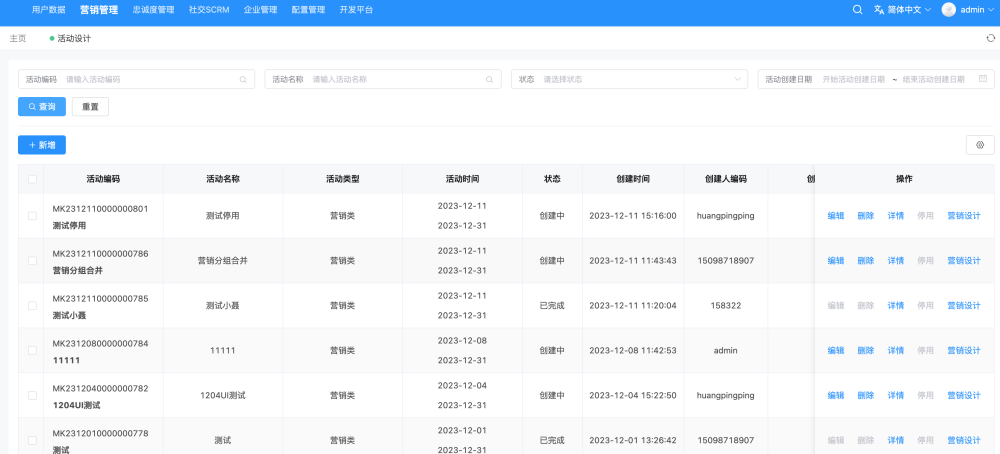Viewport: 1000px width, 454px height.
Task: Open the 忠诚度管理 menu
Action: [x=154, y=10]
